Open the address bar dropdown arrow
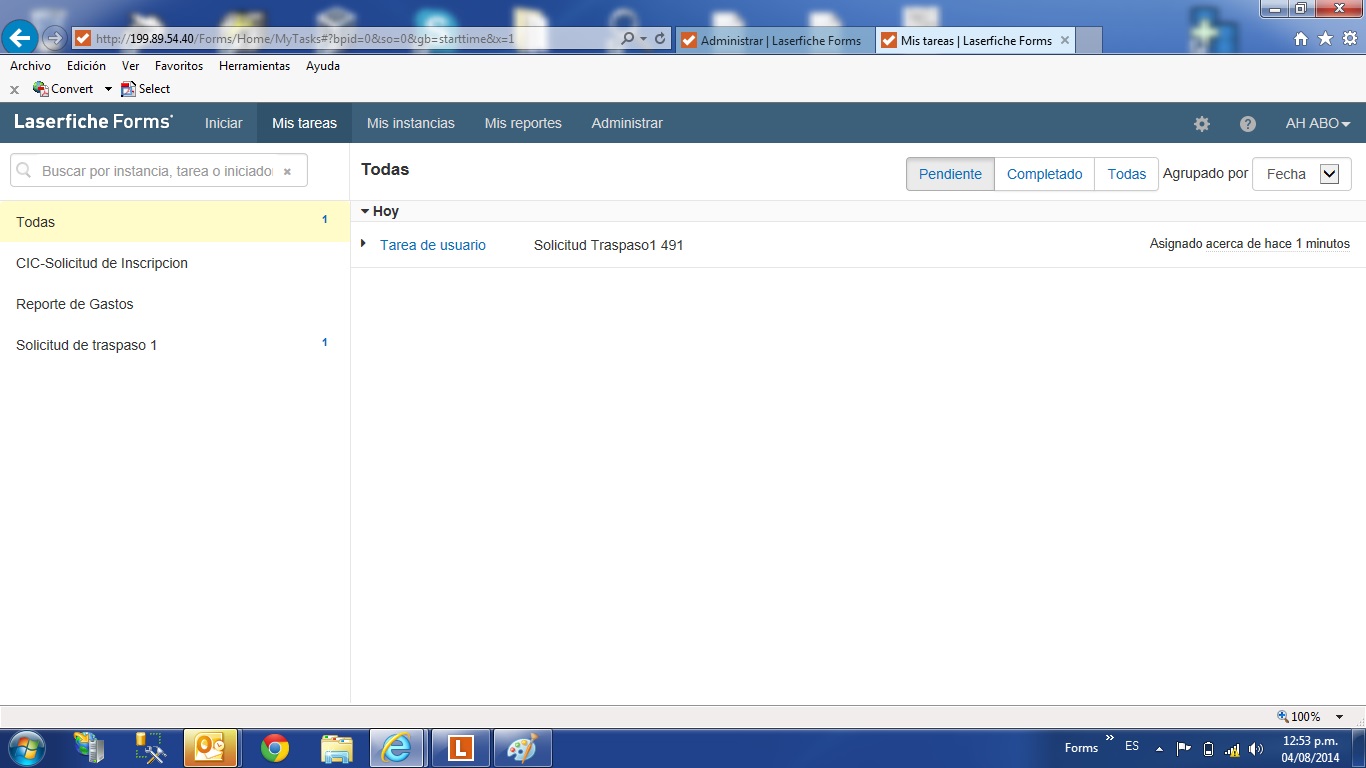 644,39
